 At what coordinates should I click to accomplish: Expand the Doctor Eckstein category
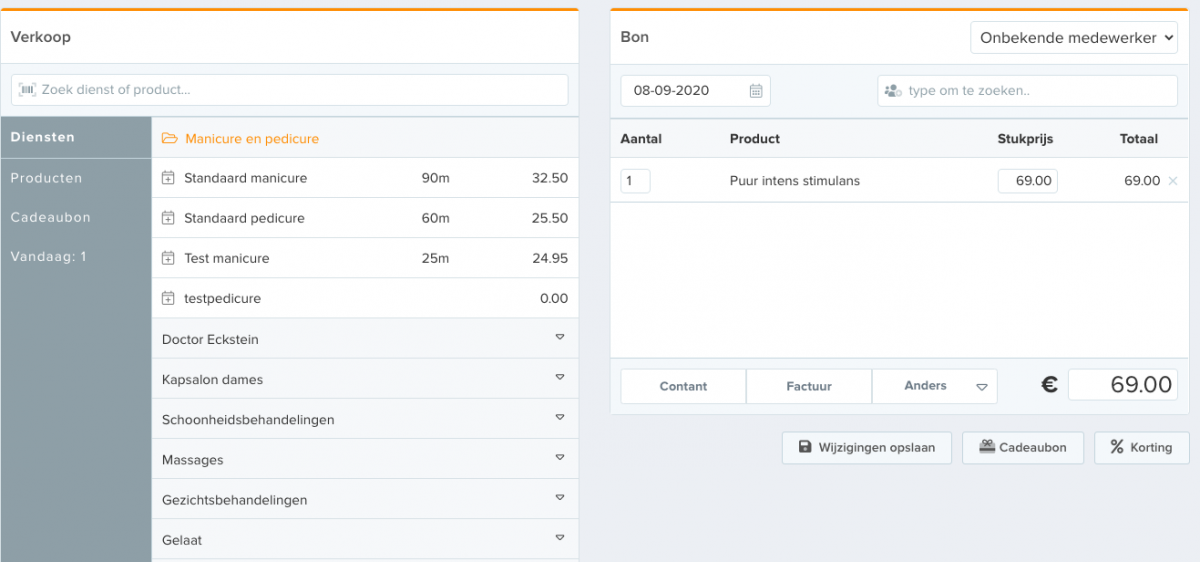pos(560,338)
